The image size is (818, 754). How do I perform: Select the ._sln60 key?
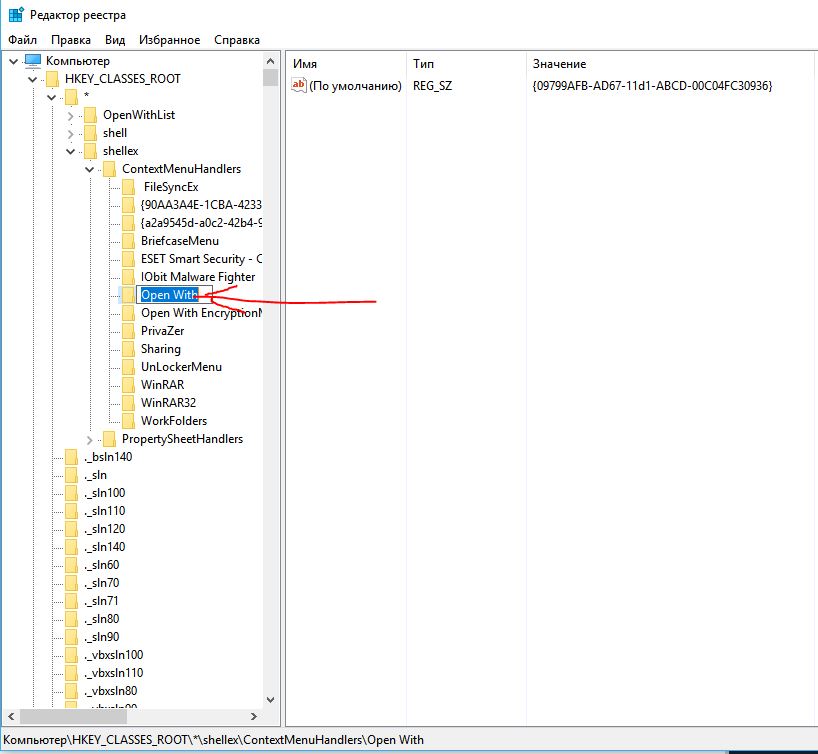tap(101, 565)
